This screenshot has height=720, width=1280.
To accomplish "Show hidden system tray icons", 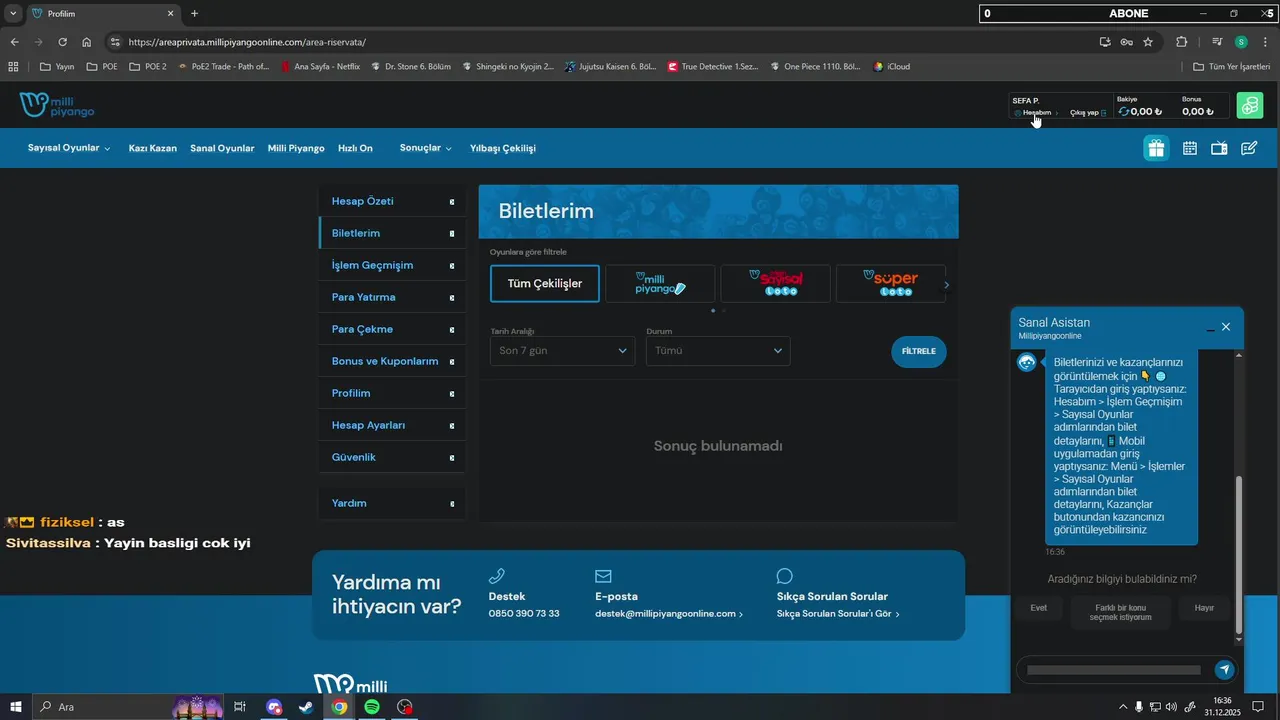I will point(1122,707).
